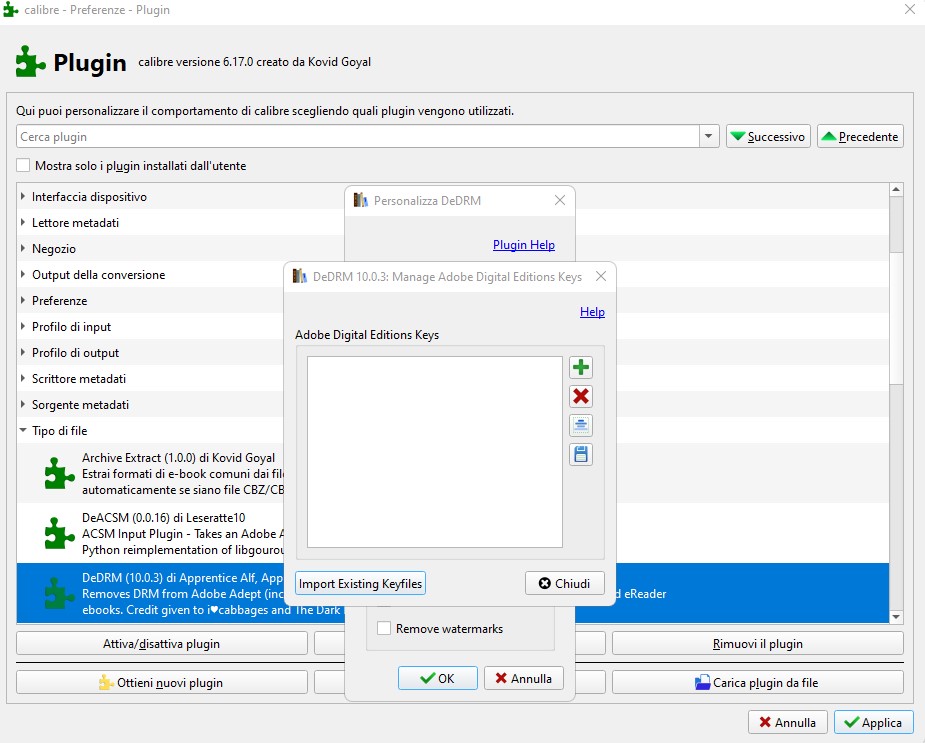Delete the selected Adobe key with red X
Image resolution: width=925 pixels, height=743 pixels.
(581, 396)
